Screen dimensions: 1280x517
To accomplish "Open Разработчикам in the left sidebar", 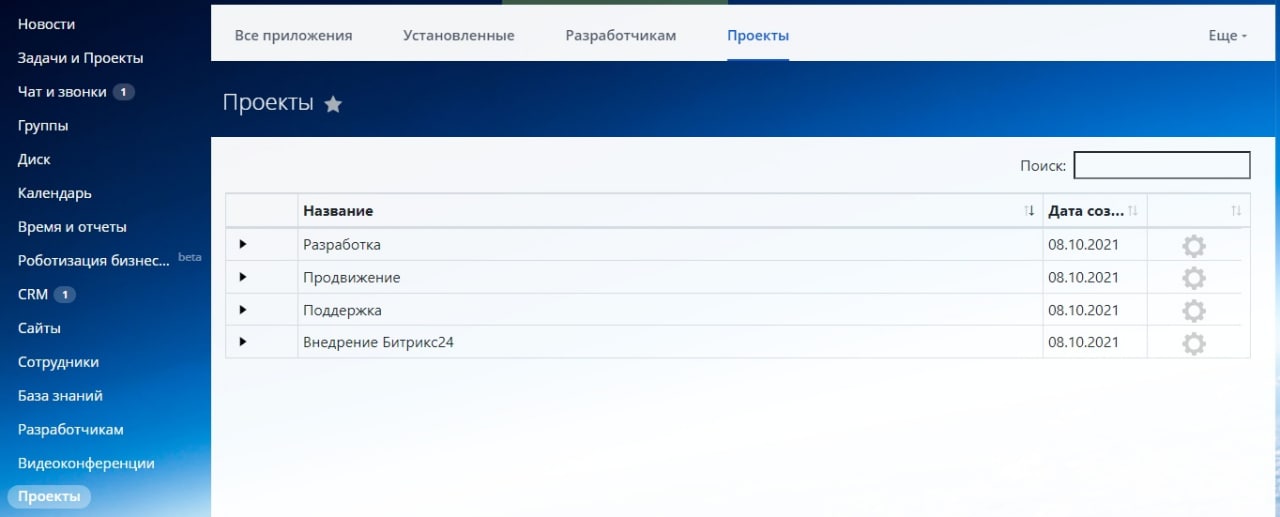I will point(71,429).
